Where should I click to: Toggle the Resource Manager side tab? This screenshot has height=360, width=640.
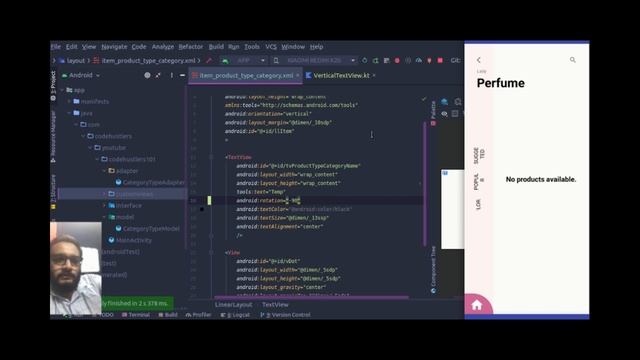[53, 136]
